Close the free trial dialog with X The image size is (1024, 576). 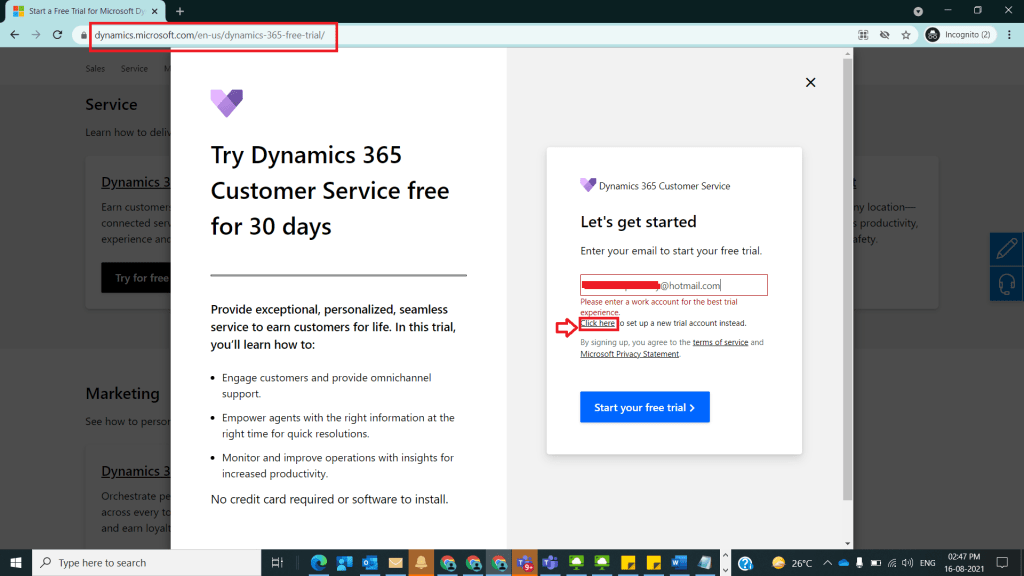pos(810,82)
